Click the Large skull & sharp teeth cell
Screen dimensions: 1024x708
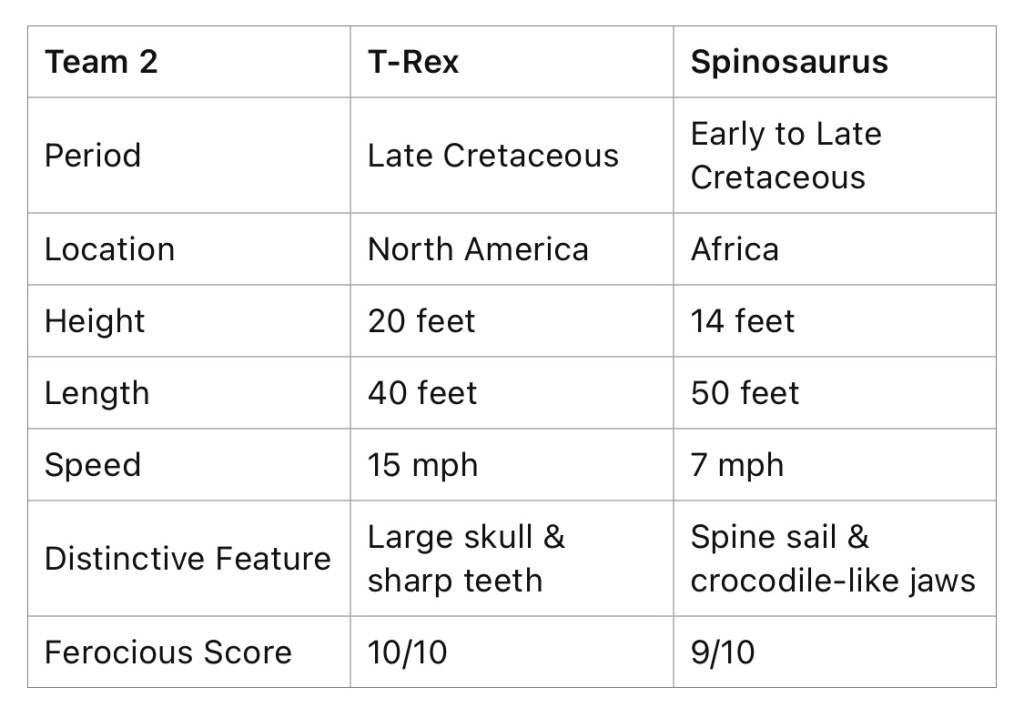[x=466, y=558]
